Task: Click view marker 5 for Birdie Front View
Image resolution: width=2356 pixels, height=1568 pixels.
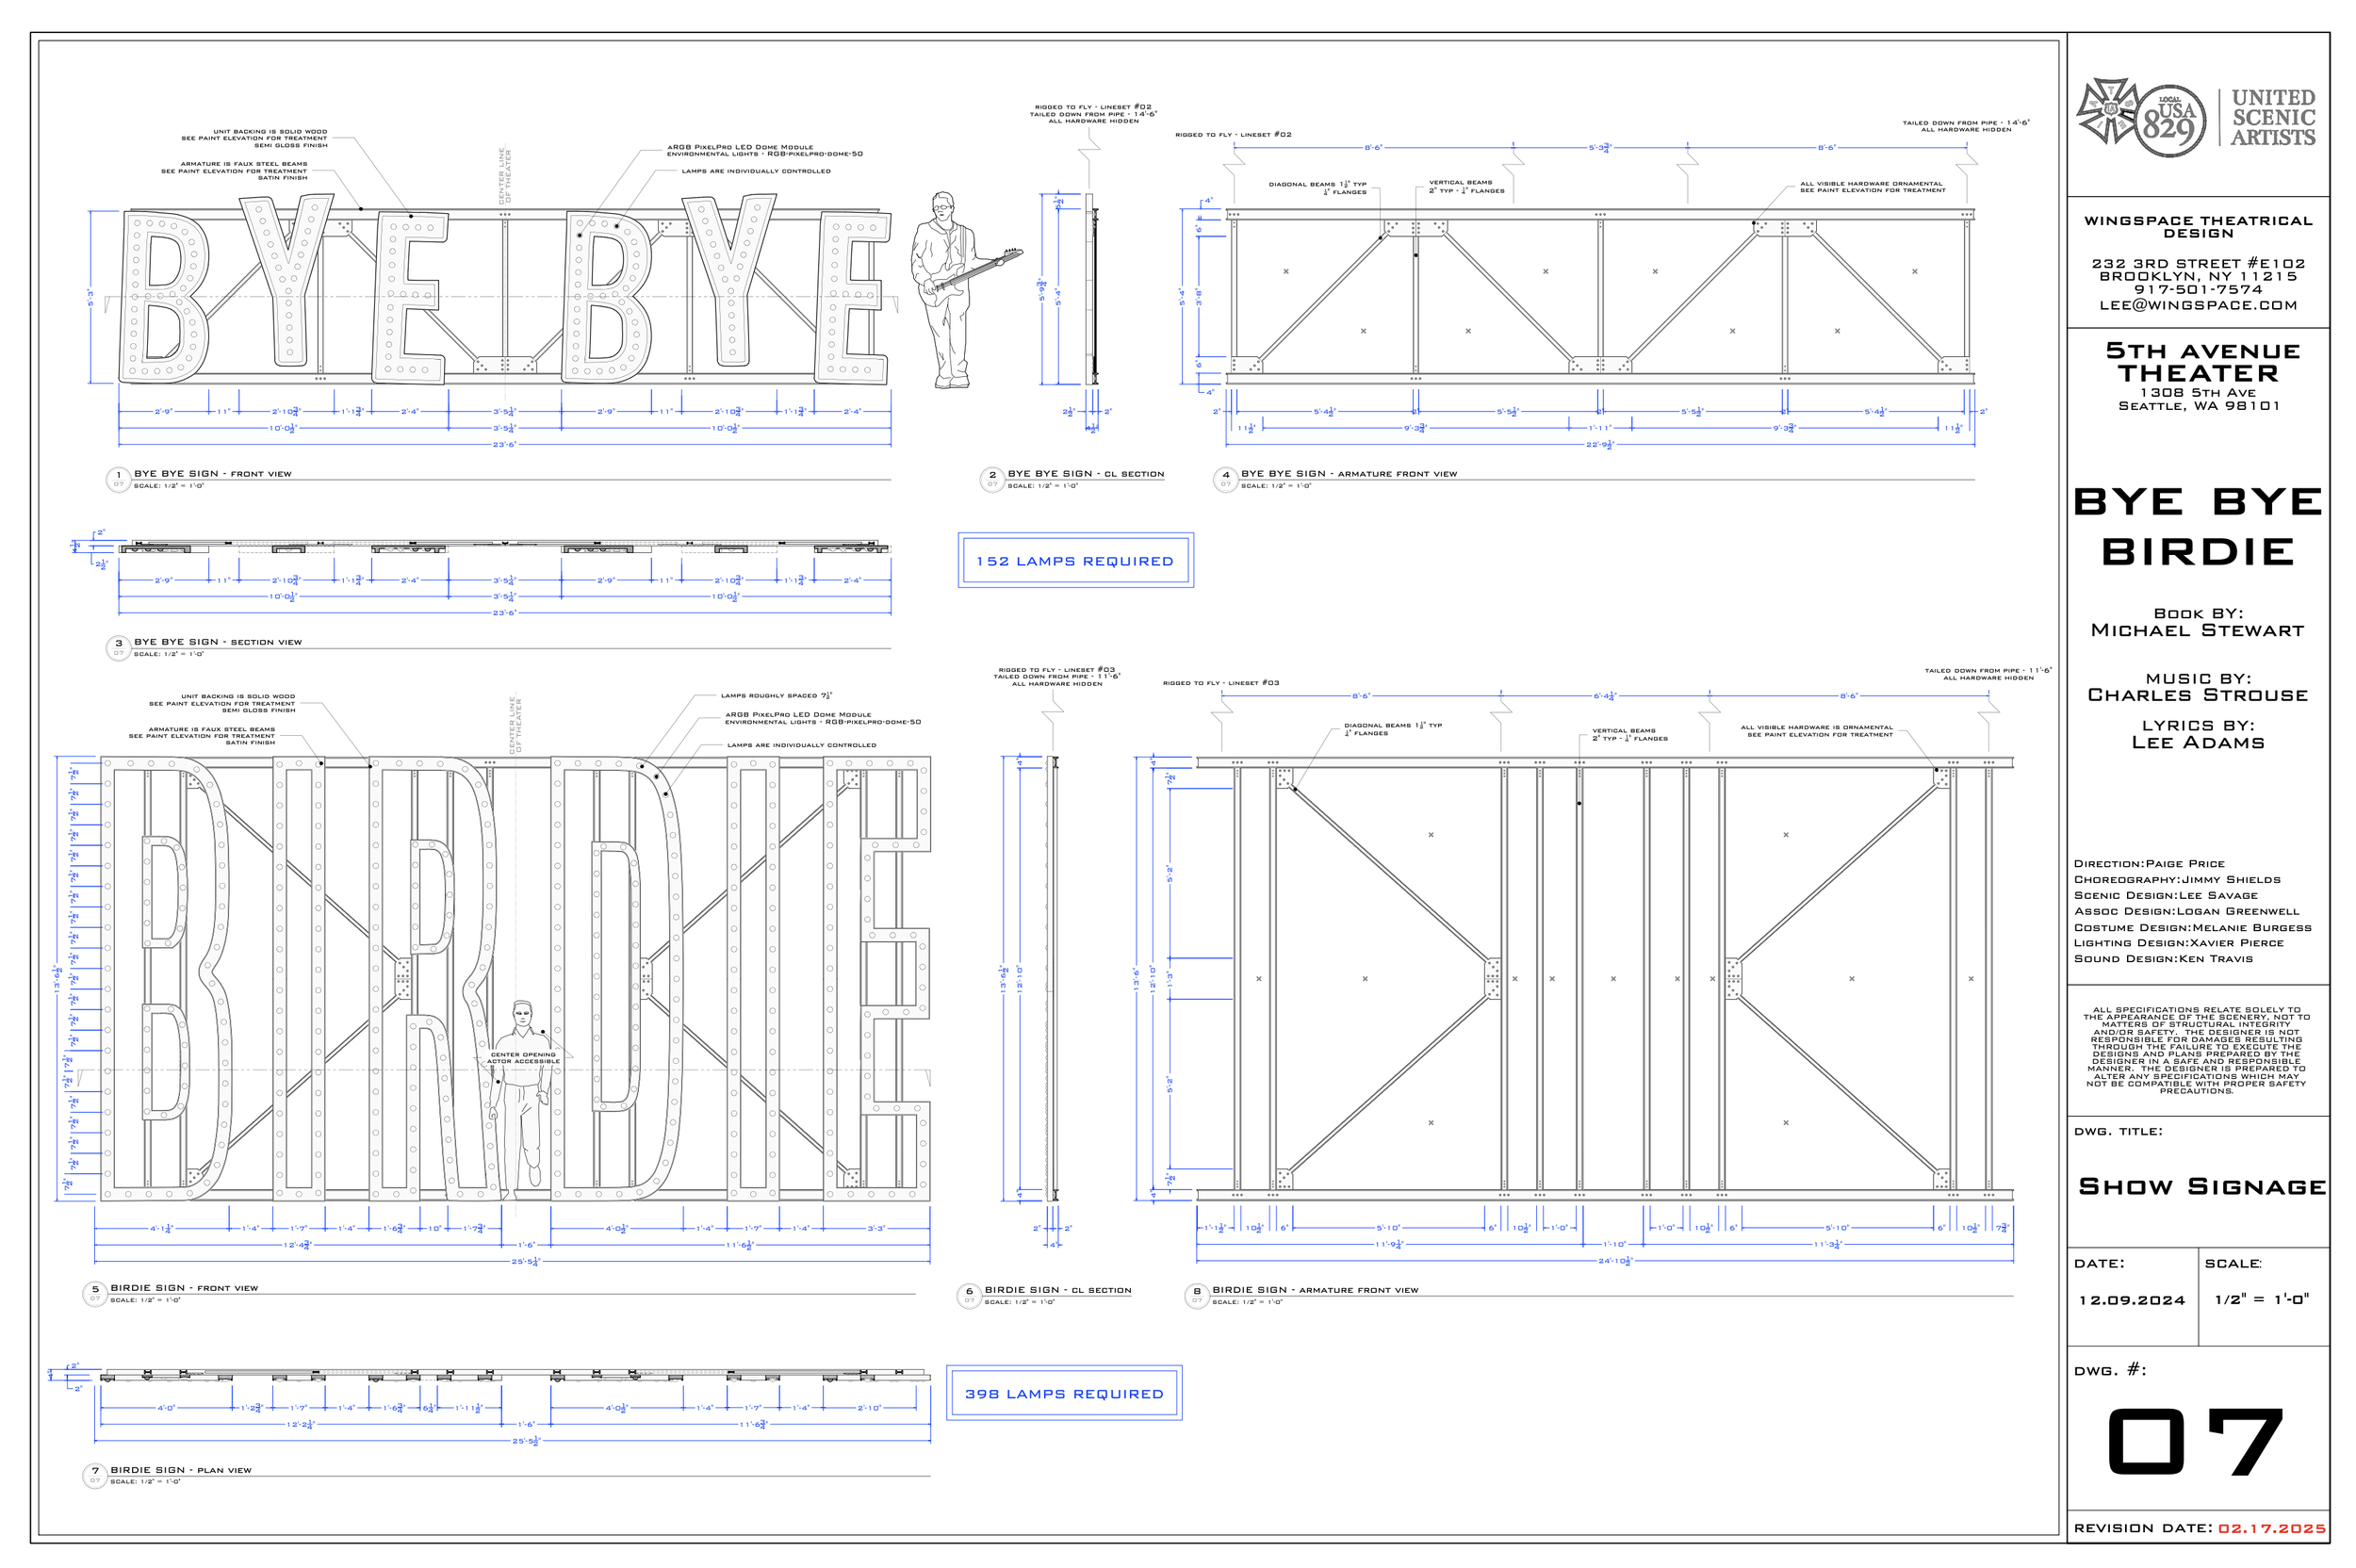Action: tap(95, 1293)
